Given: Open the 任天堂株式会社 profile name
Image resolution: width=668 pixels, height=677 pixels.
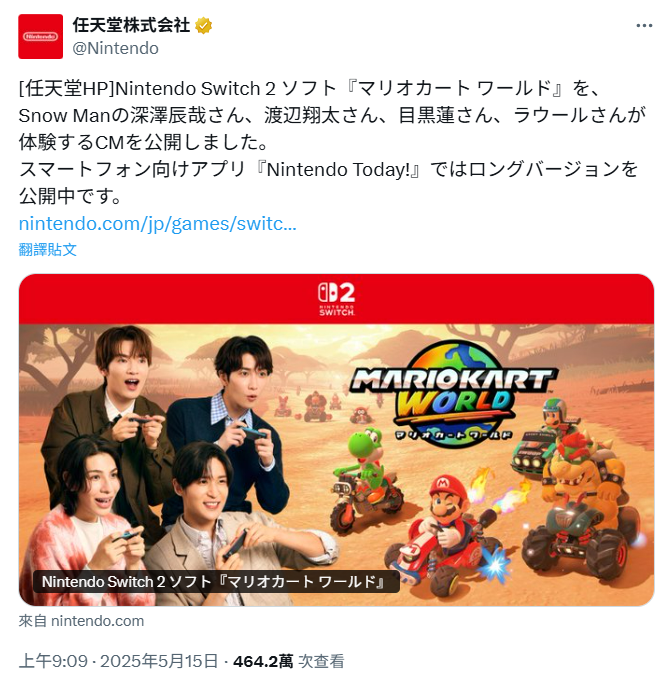Looking at the screenshot, I should coord(131,25).
